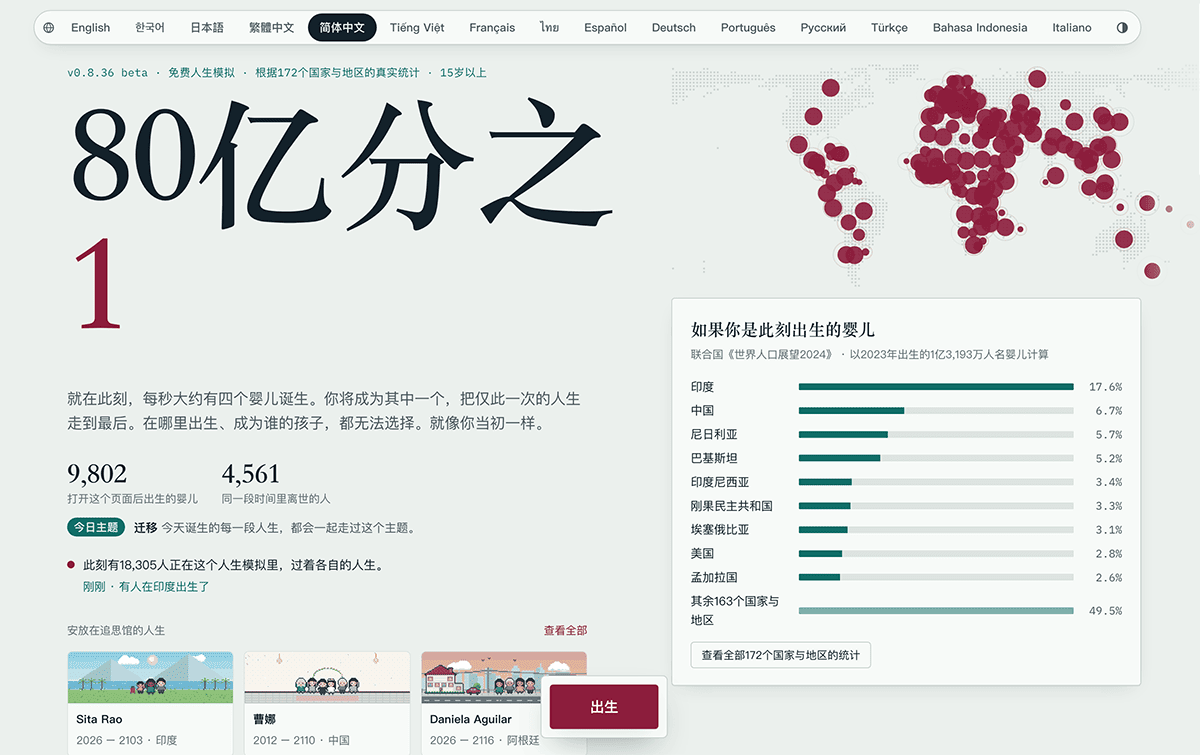Click the 印度尼西亚 row label

(719, 482)
